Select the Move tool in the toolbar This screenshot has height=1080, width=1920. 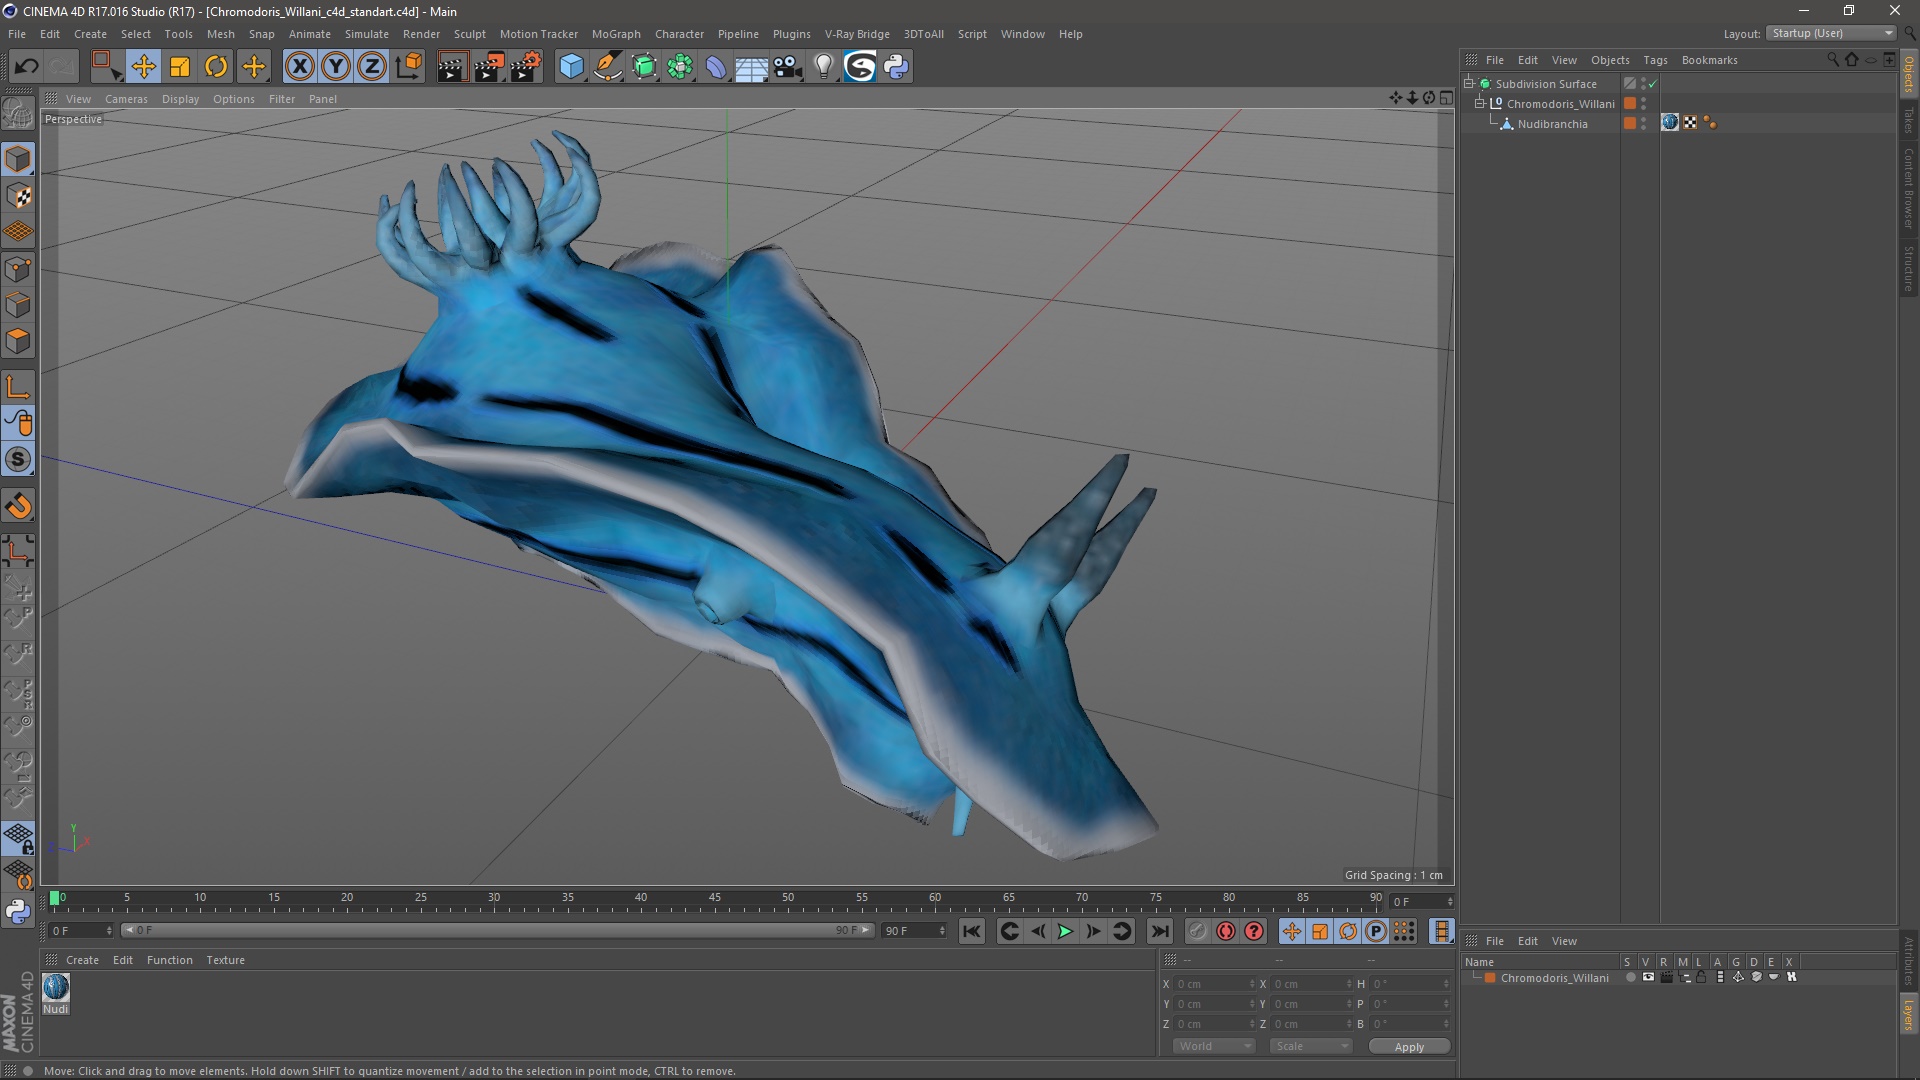[x=143, y=67]
